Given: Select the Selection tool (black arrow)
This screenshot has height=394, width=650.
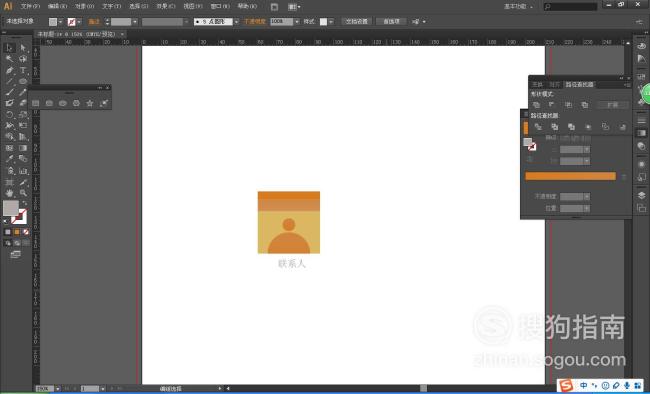Looking at the screenshot, I should point(9,48).
